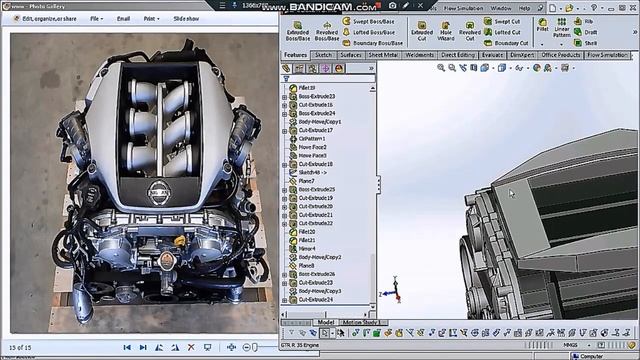Go to first photo in Photo Gallery
Viewport: 640px width, 360px height.
127,347
